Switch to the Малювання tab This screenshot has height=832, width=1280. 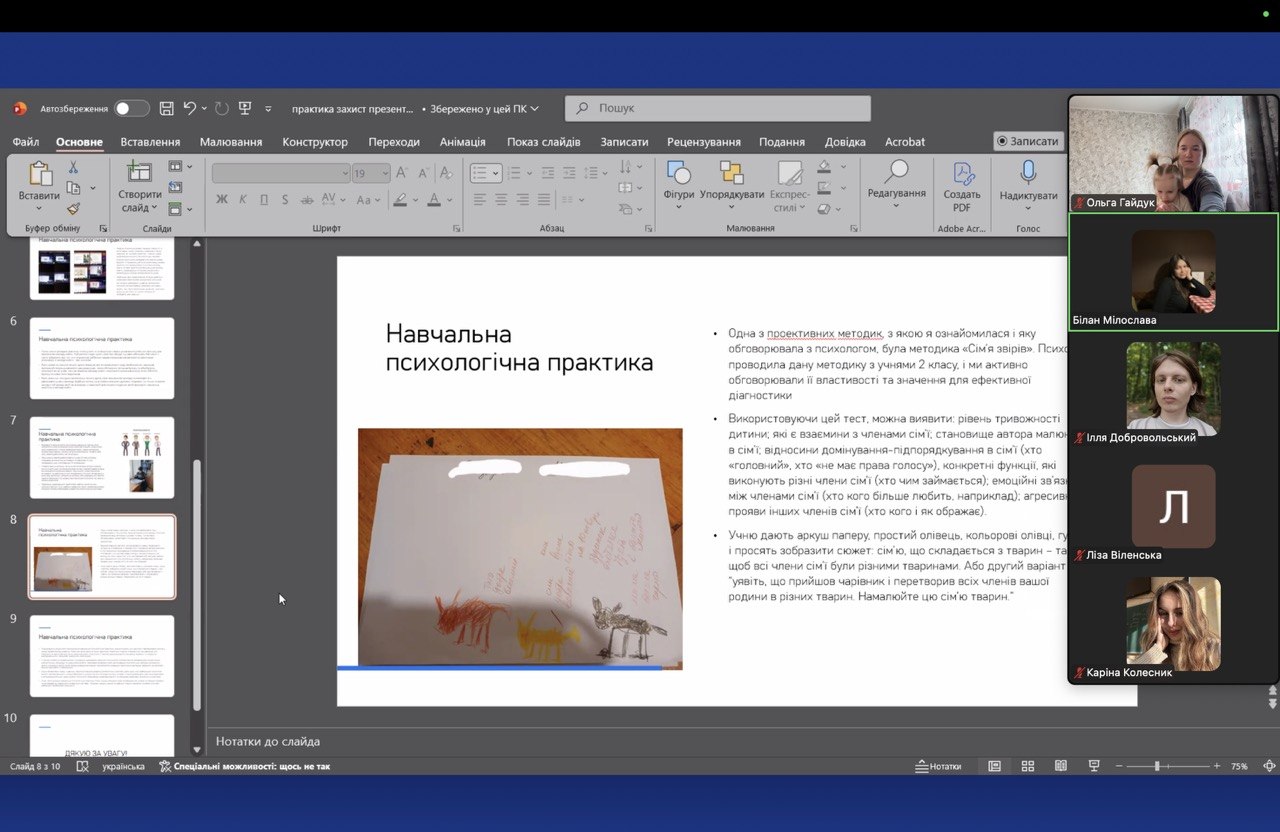[231, 142]
